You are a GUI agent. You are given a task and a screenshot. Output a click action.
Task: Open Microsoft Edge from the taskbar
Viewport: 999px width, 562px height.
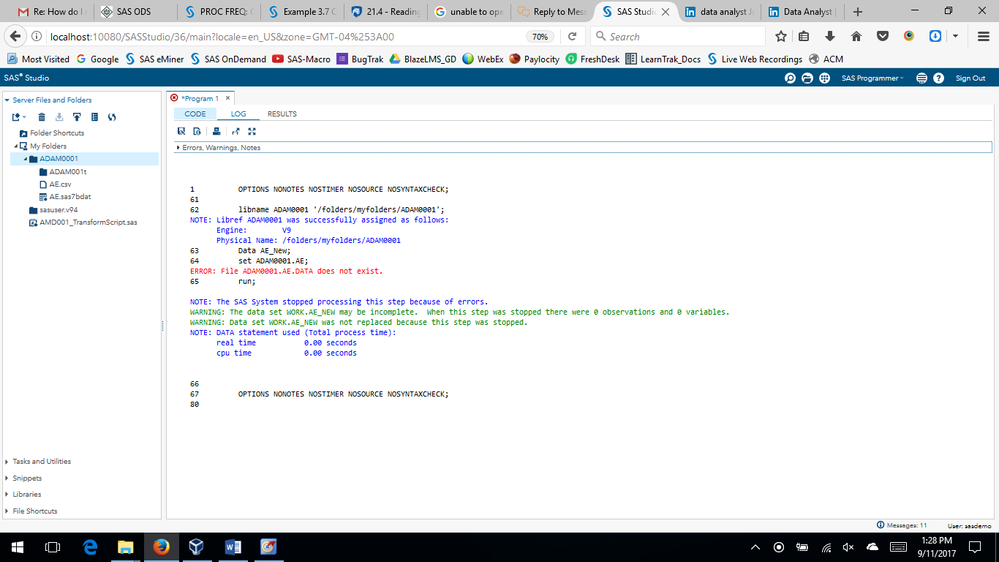90,547
